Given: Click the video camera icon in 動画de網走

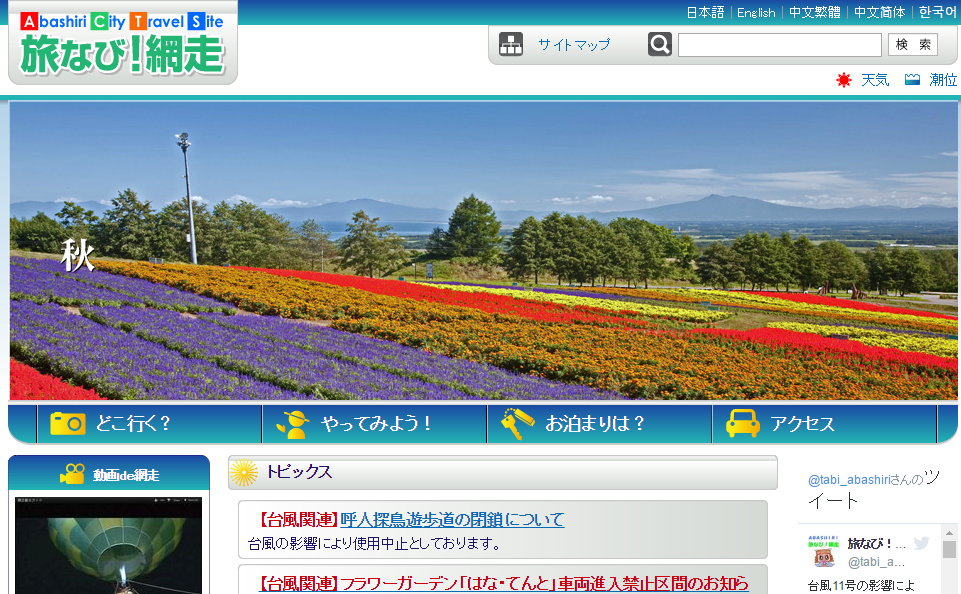Looking at the screenshot, I should [72, 474].
